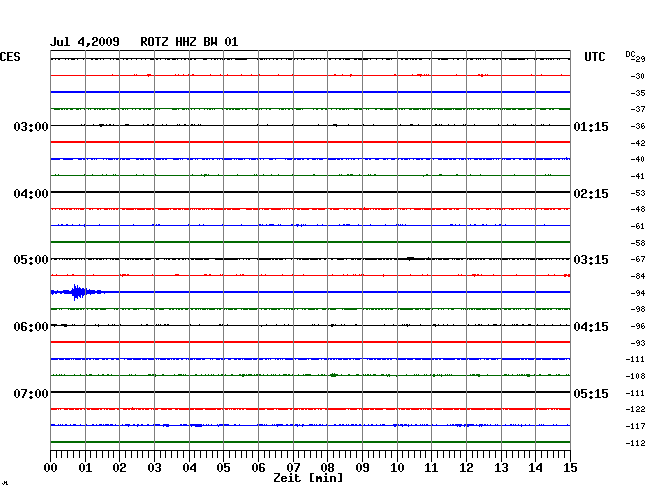
Task: Click the 01:15 UTC time label
Action: (591, 126)
